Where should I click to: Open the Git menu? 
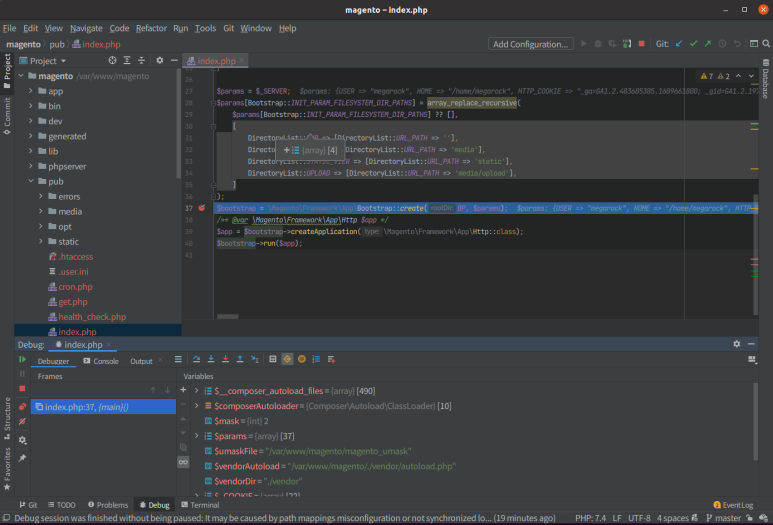[x=228, y=28]
